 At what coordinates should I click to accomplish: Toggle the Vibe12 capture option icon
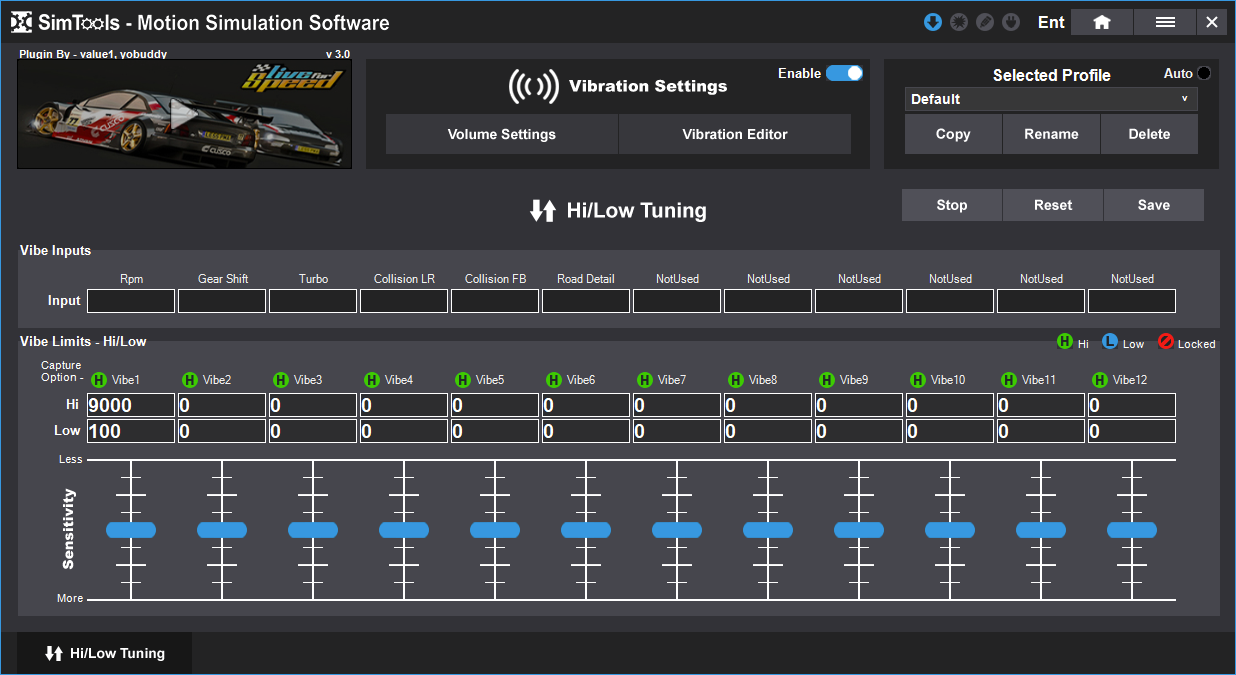1100,380
